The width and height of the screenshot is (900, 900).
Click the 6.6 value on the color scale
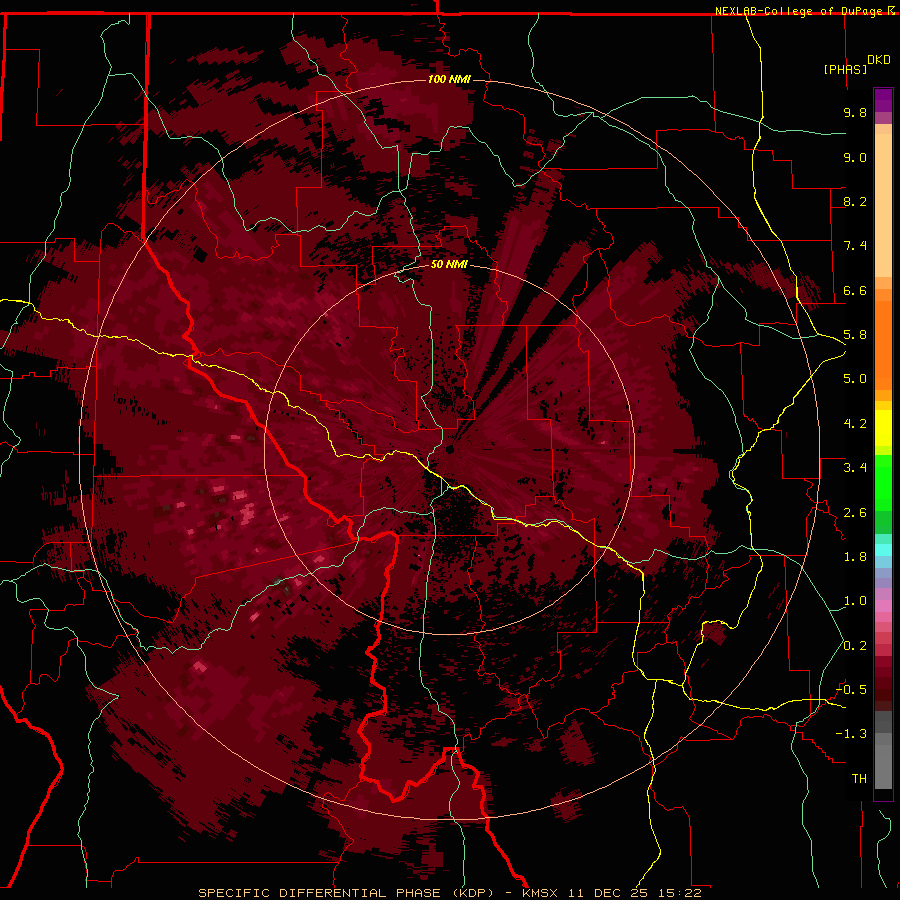[855, 290]
